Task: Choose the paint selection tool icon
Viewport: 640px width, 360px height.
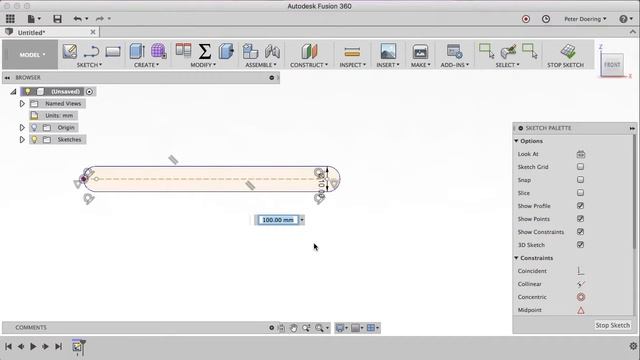Action: (508, 51)
